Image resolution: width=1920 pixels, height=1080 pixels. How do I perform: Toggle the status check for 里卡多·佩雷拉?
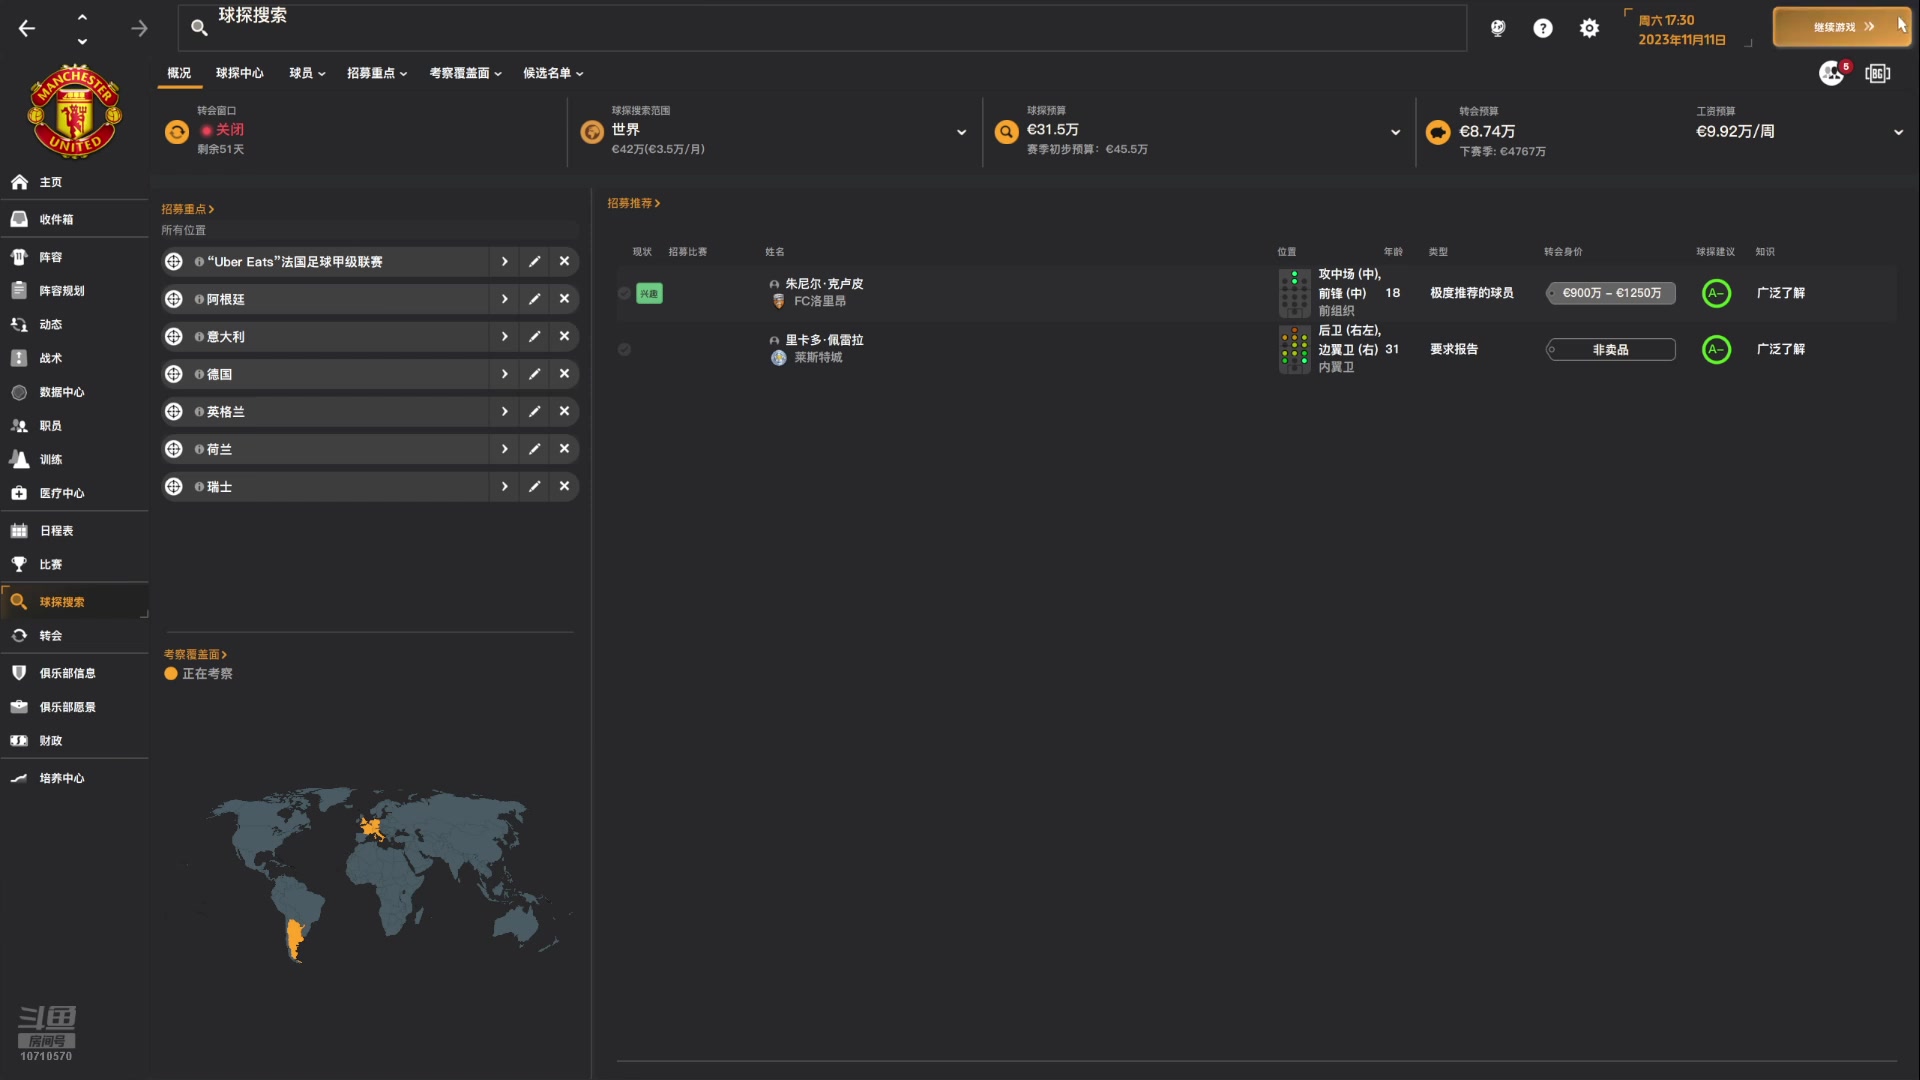[624, 349]
